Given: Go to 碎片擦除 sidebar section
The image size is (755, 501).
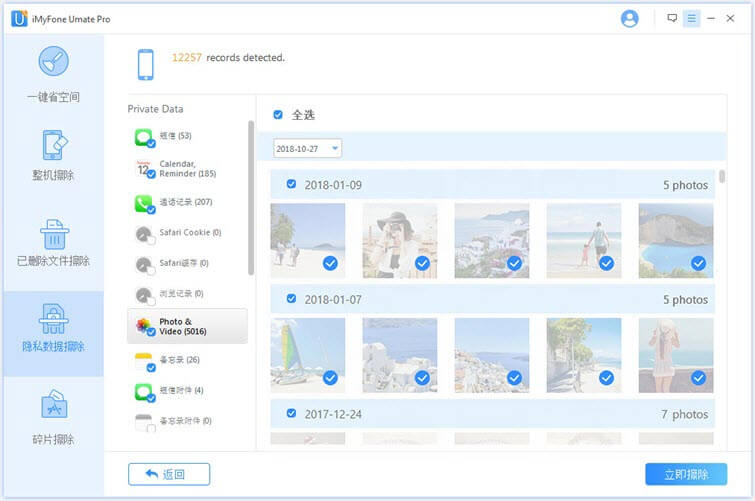Looking at the screenshot, I should click(53, 418).
